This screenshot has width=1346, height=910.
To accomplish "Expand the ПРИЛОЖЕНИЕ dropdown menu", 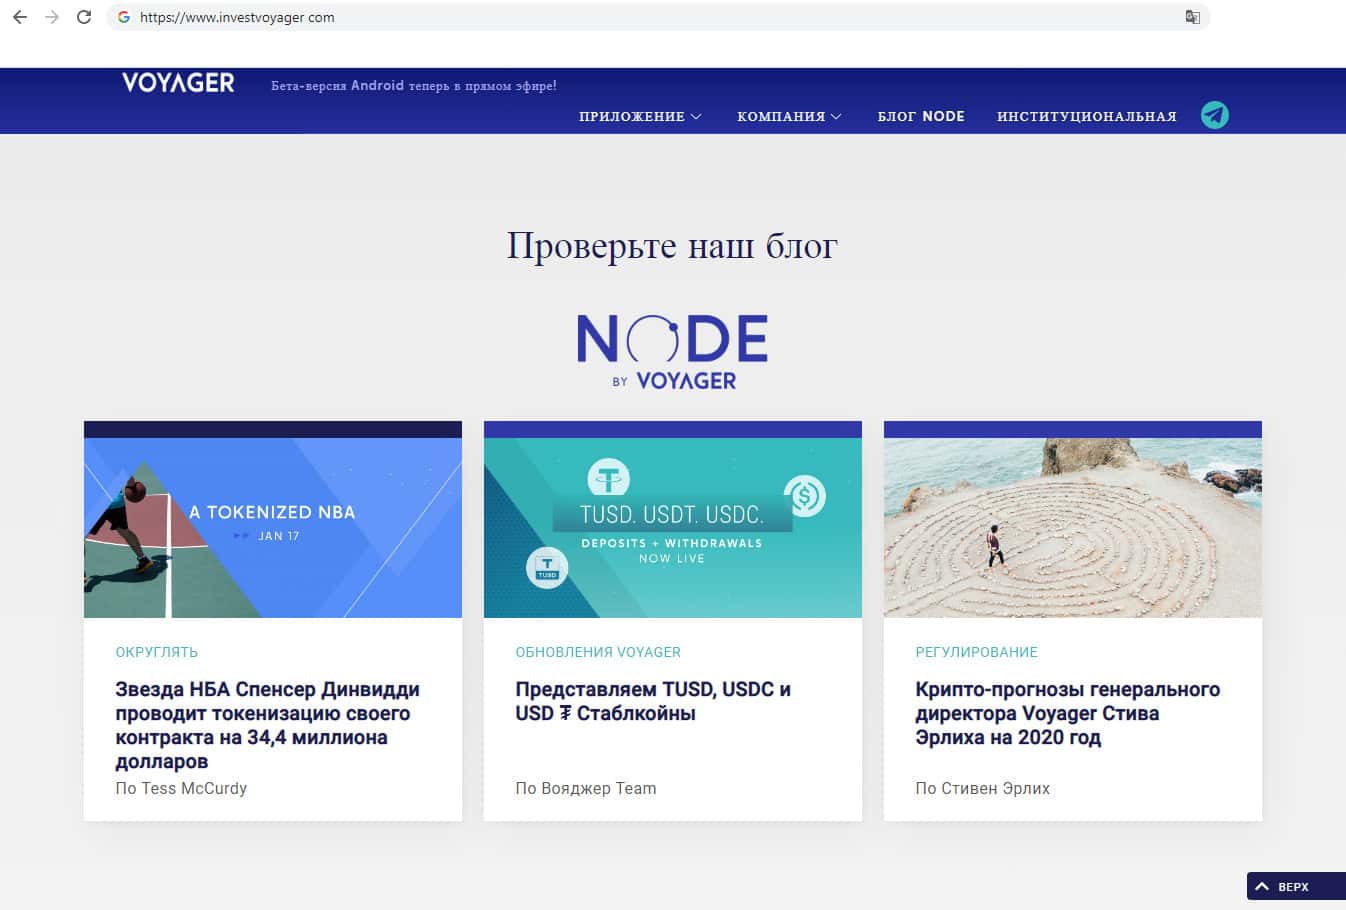I will pos(640,117).
